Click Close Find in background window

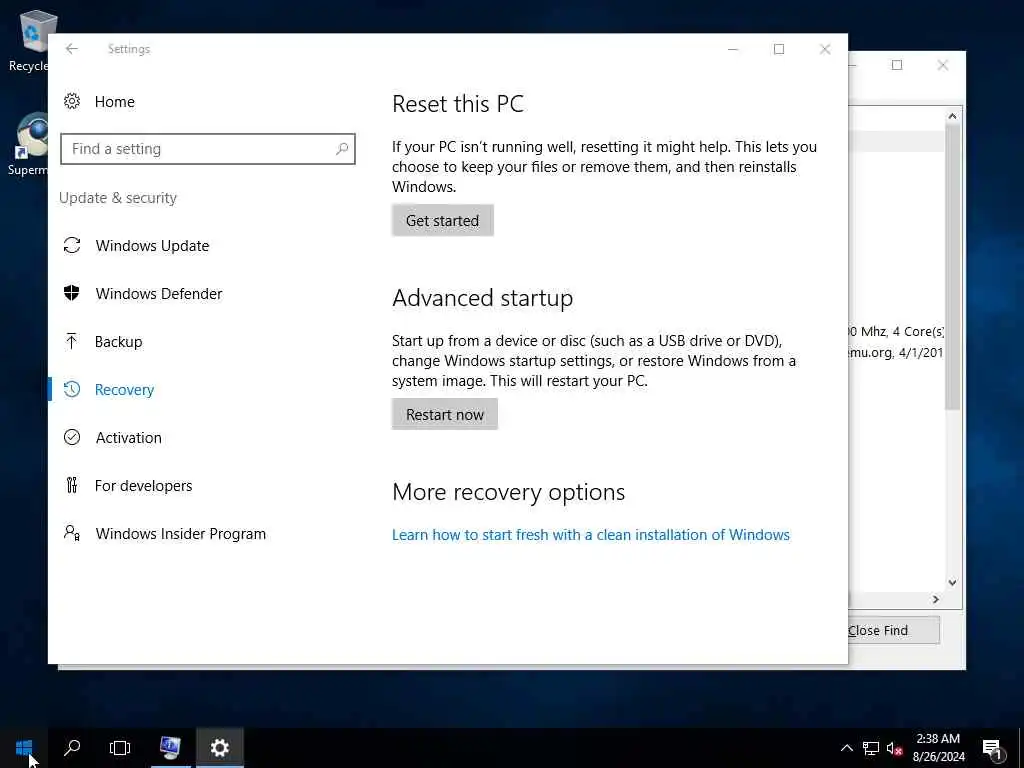pos(893,630)
